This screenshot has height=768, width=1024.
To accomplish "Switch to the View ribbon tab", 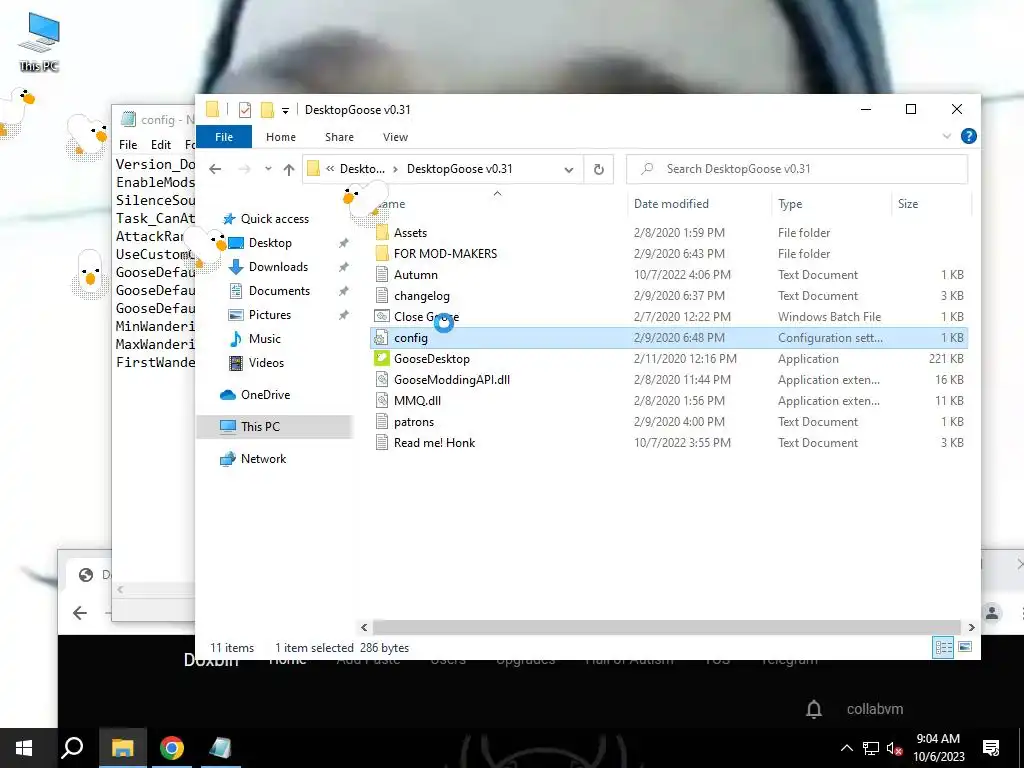I will pos(395,137).
